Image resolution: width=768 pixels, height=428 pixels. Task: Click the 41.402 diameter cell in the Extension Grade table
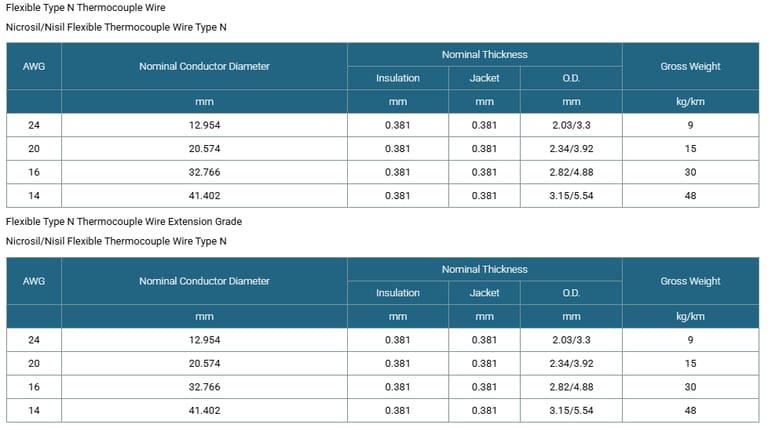point(204,410)
